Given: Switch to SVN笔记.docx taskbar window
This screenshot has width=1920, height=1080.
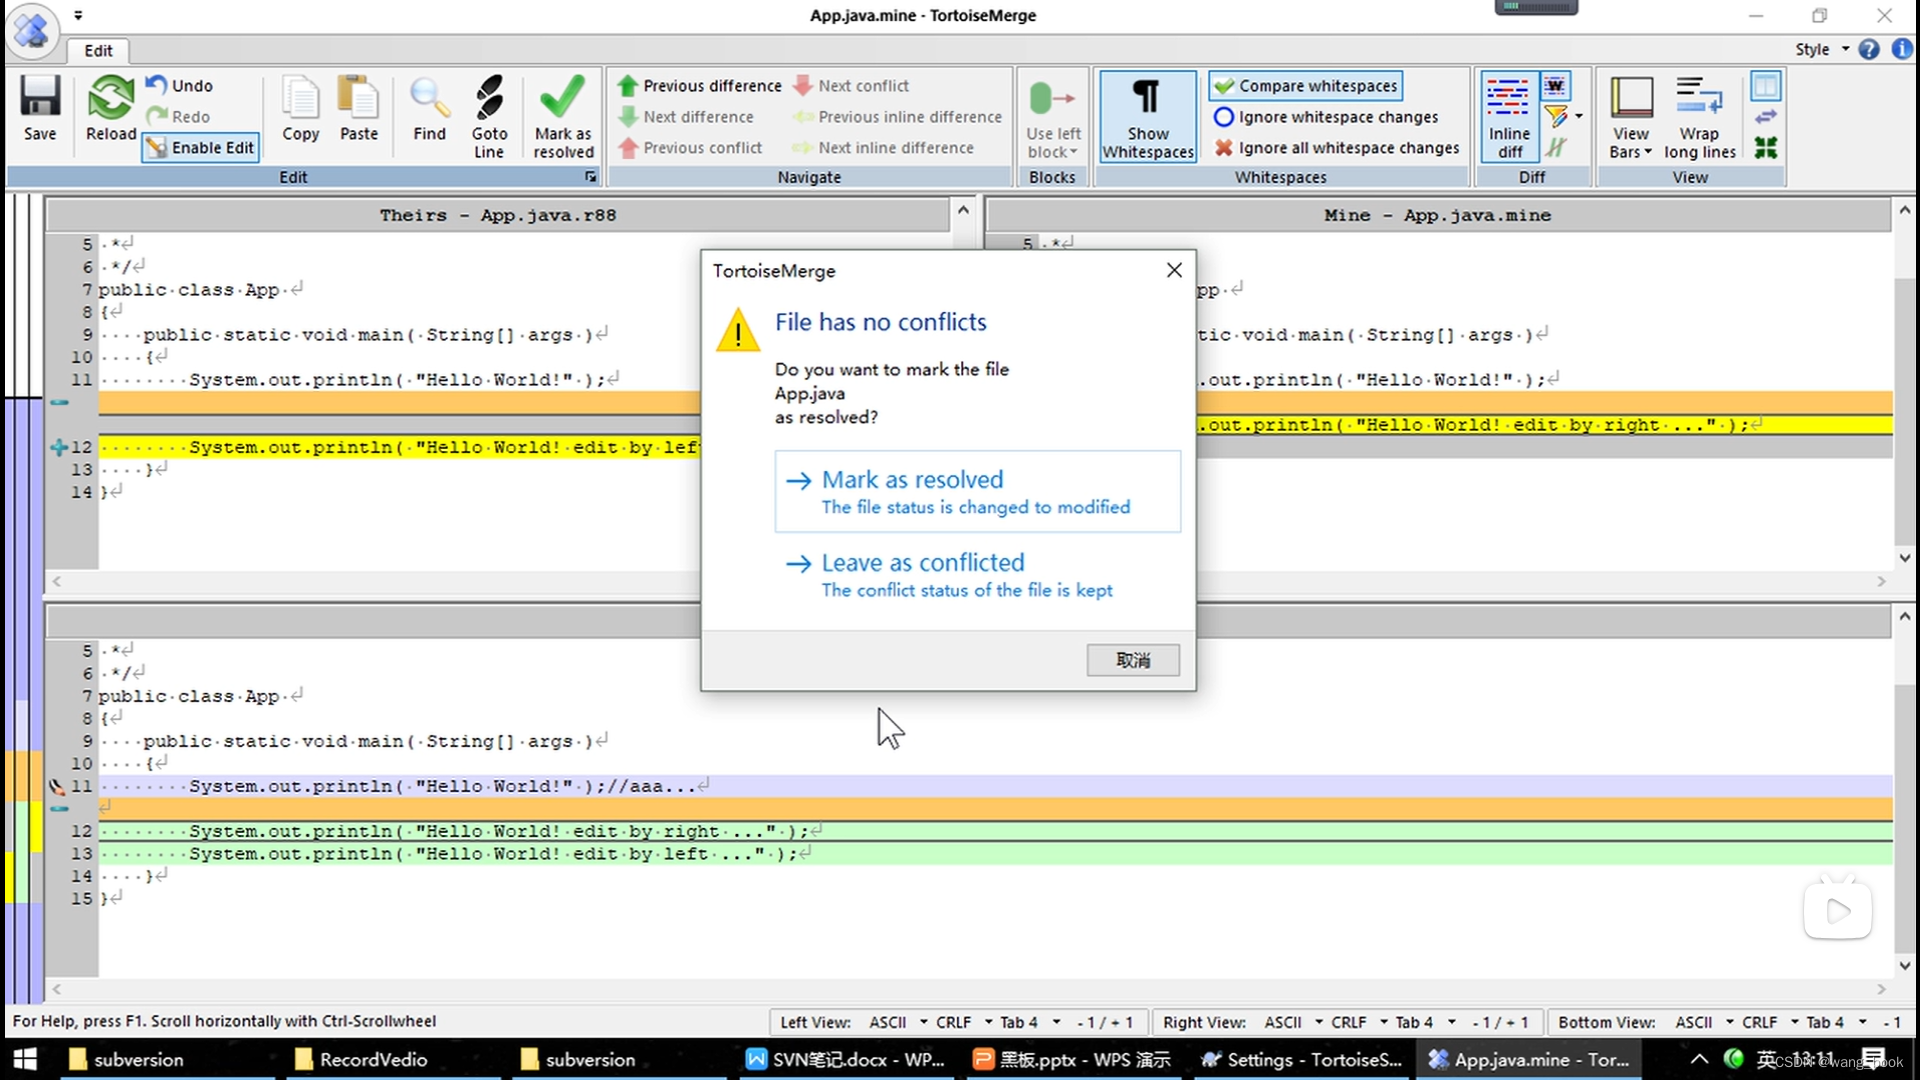Looking at the screenshot, I should tap(847, 1059).
